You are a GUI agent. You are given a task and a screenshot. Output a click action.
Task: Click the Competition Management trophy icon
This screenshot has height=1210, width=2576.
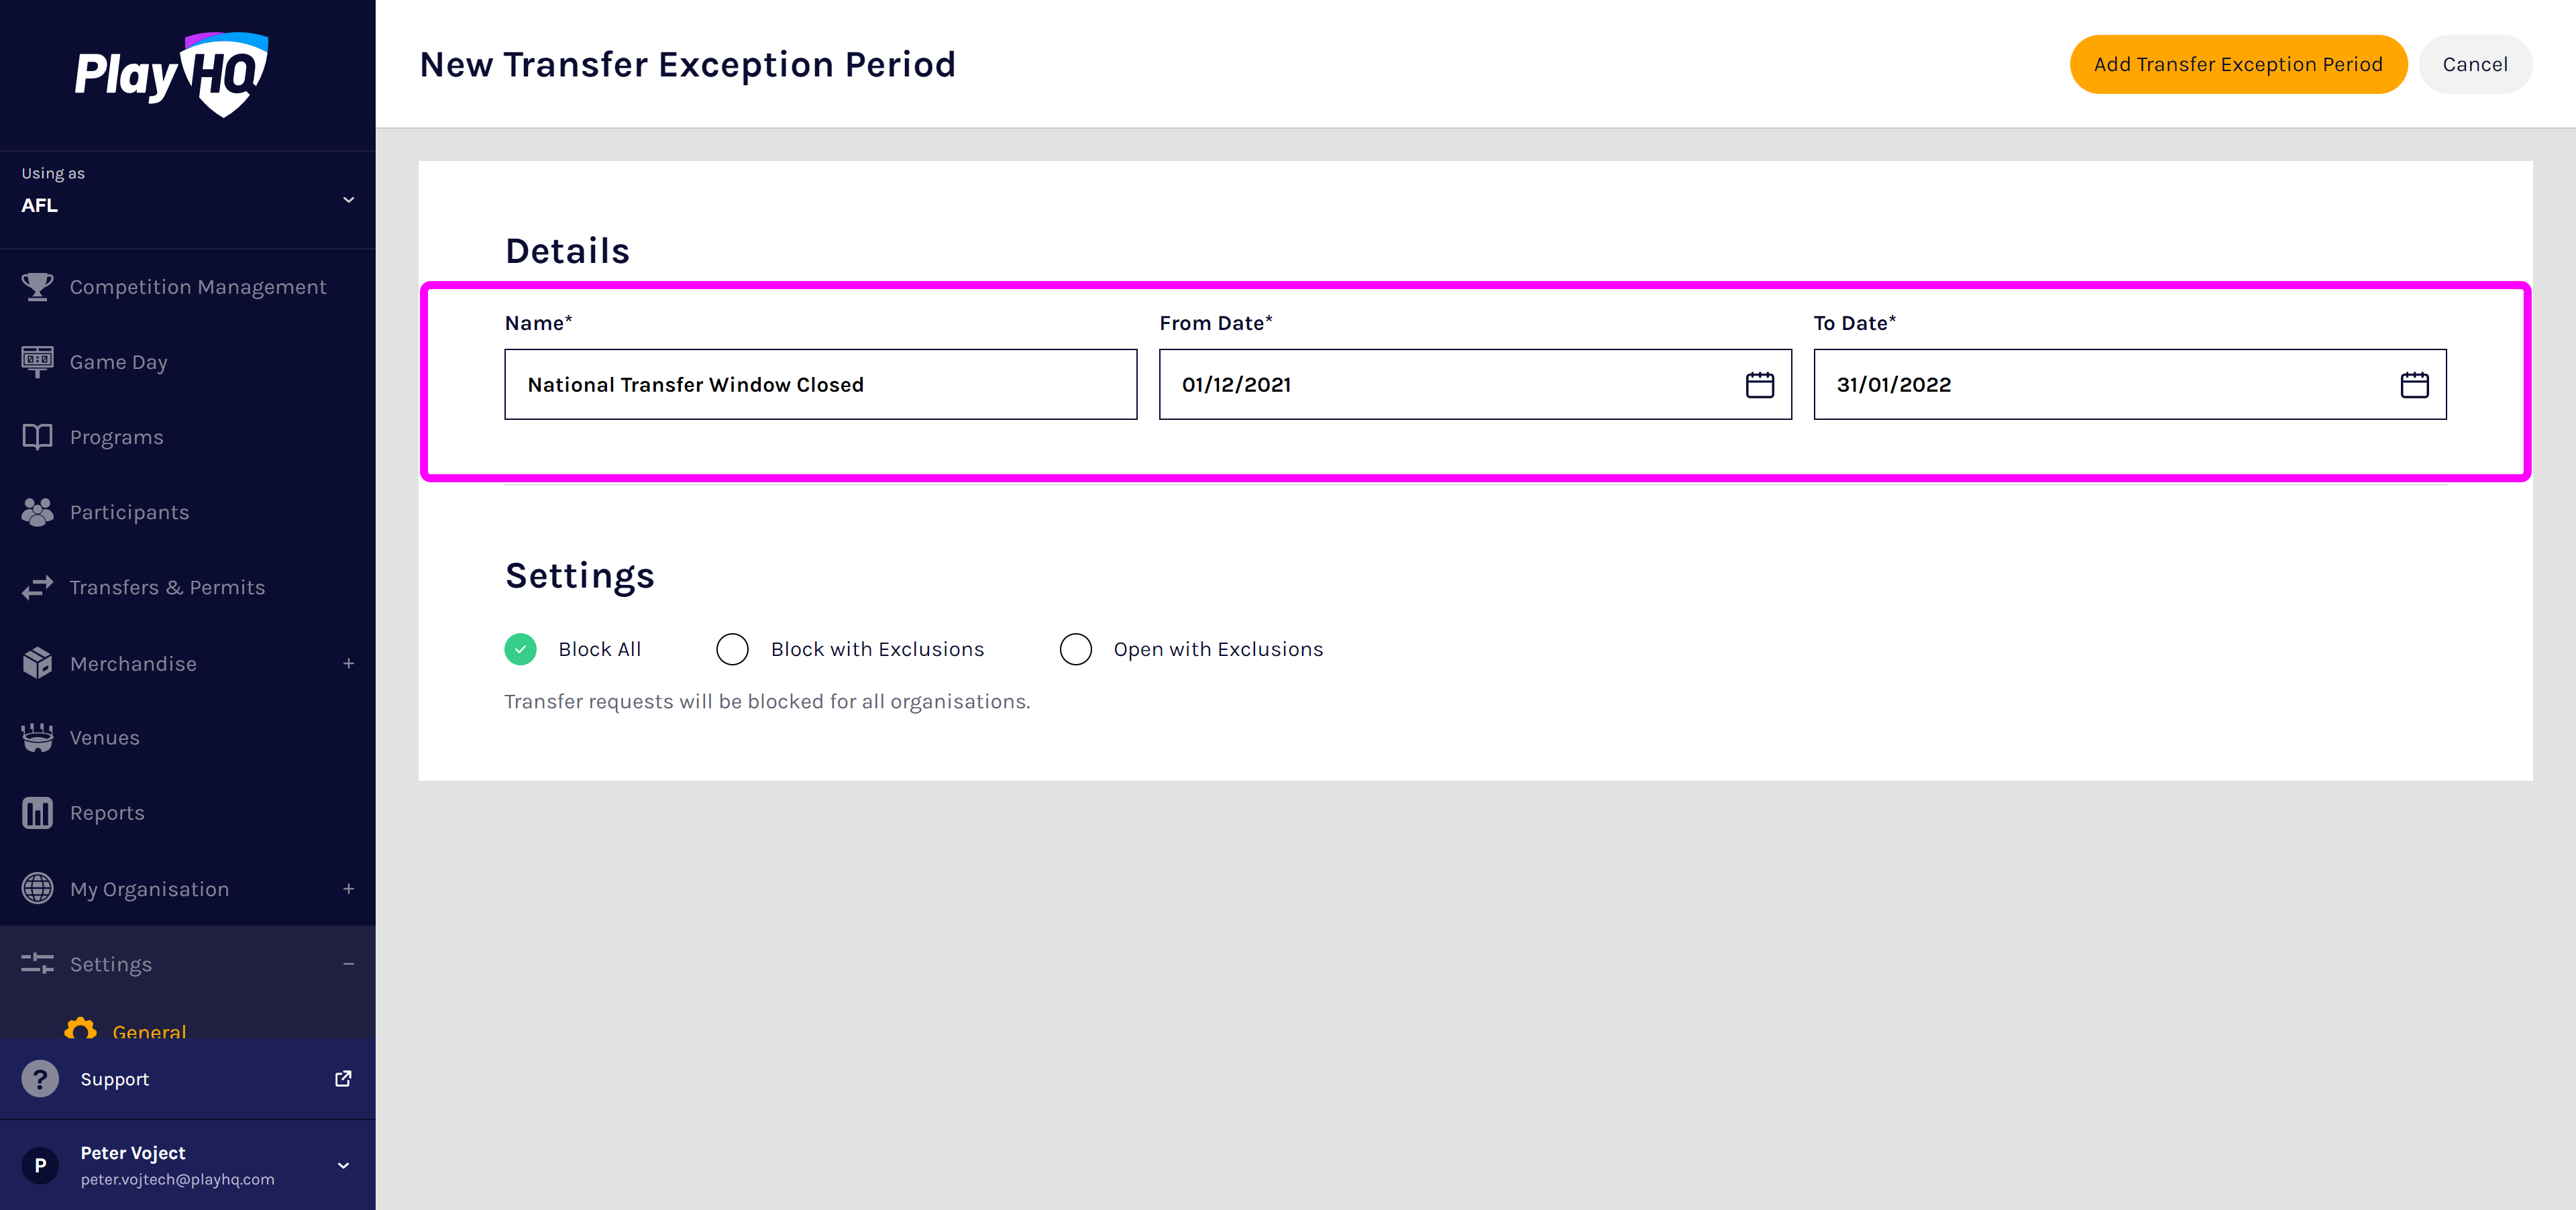click(x=37, y=287)
